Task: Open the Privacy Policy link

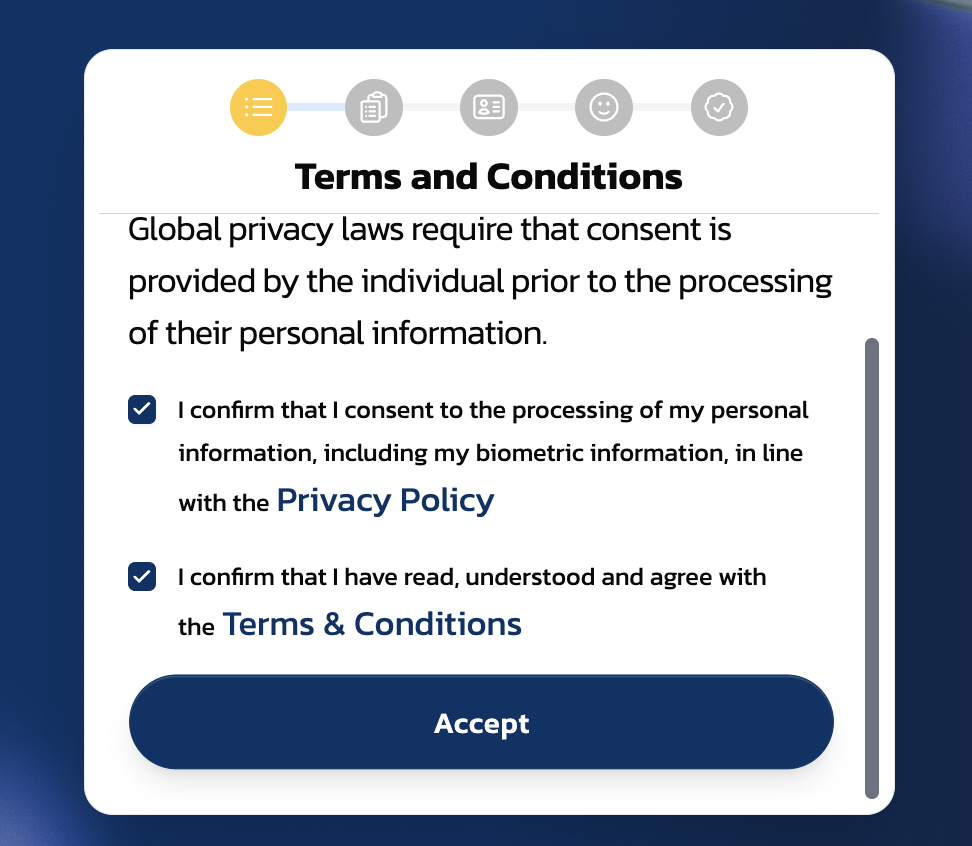Action: click(385, 499)
